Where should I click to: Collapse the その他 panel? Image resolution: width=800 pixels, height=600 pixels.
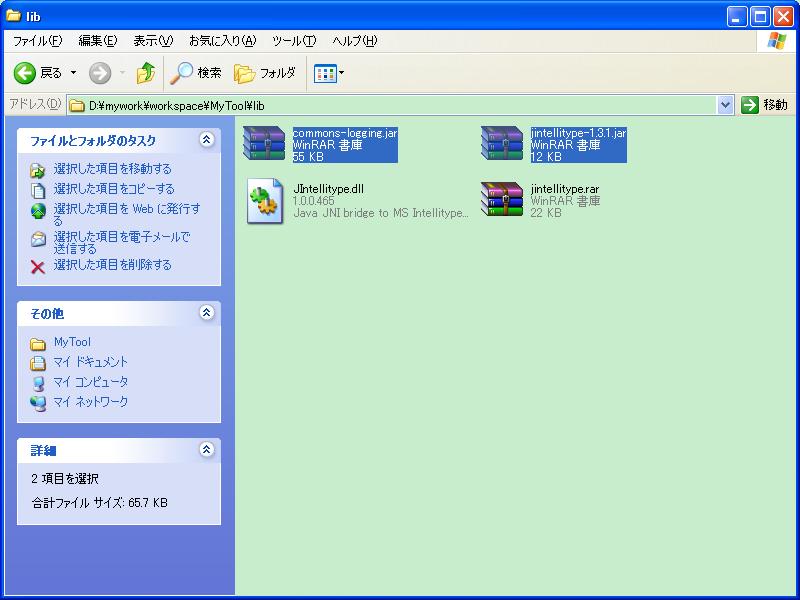click(207, 312)
